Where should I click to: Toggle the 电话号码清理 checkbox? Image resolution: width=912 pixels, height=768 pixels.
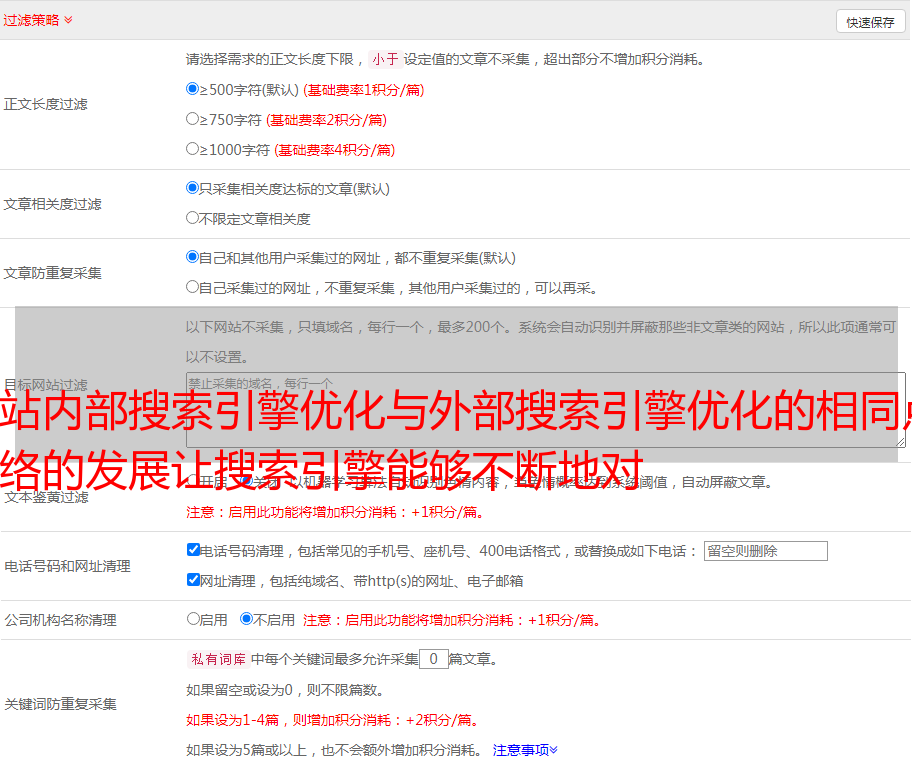coord(193,550)
